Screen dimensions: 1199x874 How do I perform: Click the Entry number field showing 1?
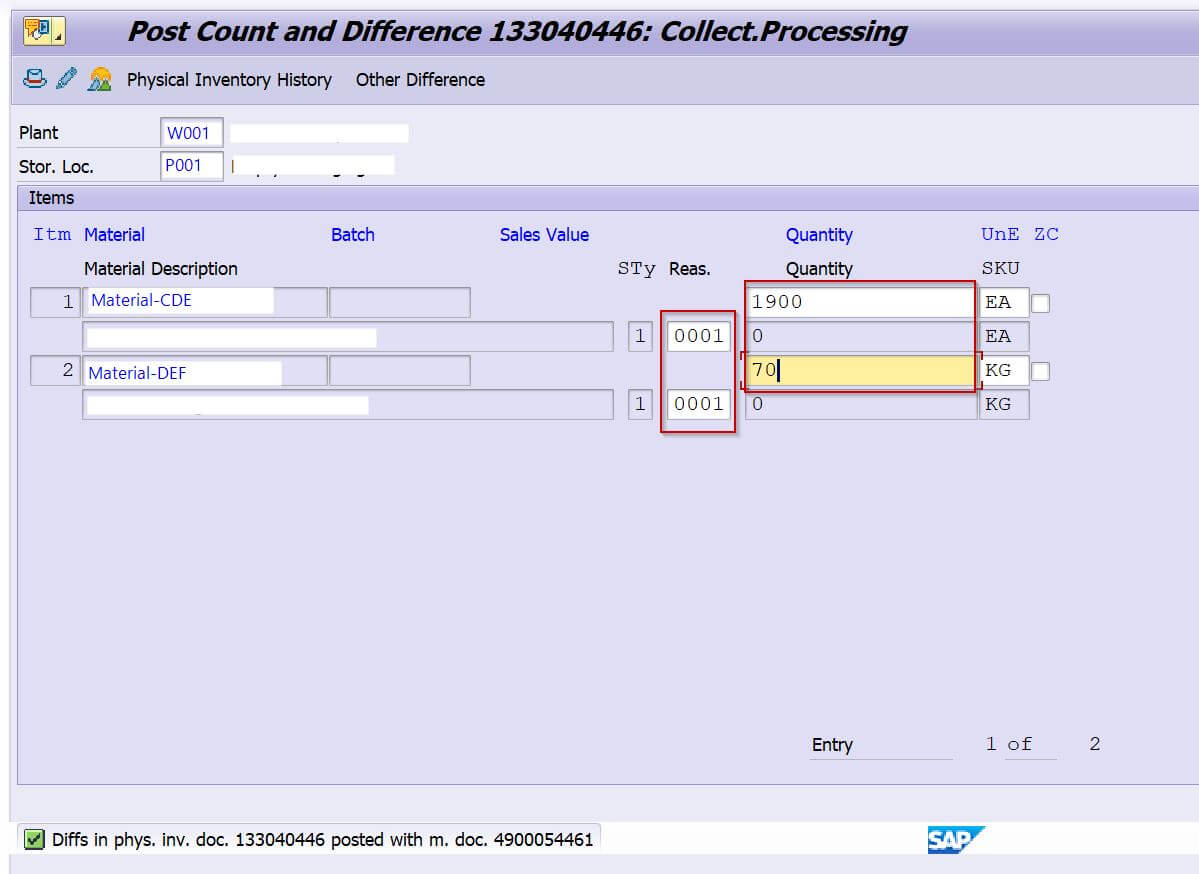(990, 745)
